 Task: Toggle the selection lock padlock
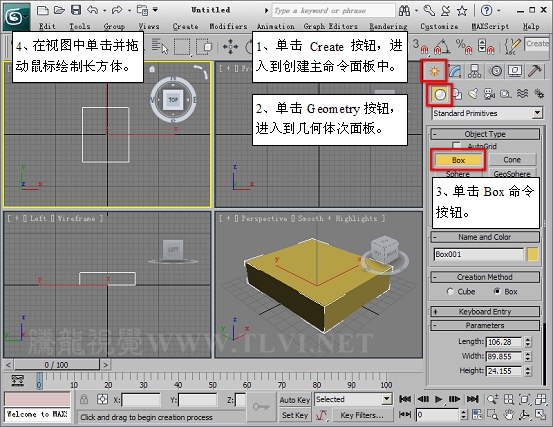(x=84, y=399)
